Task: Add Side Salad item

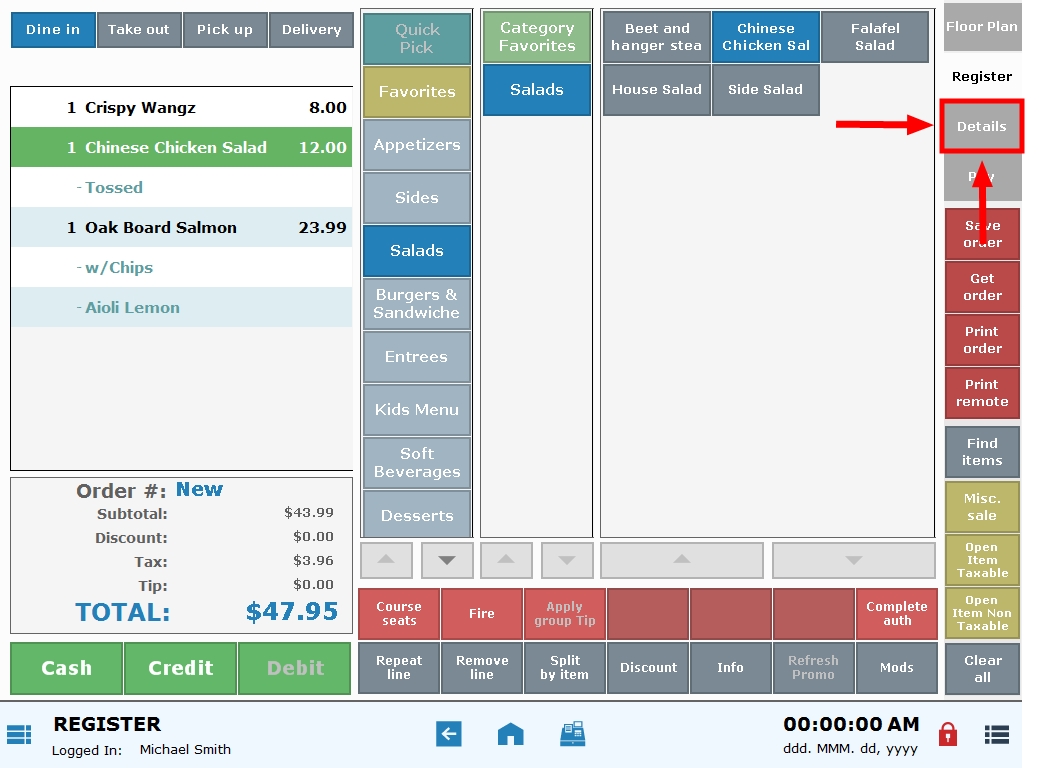Action: point(766,89)
